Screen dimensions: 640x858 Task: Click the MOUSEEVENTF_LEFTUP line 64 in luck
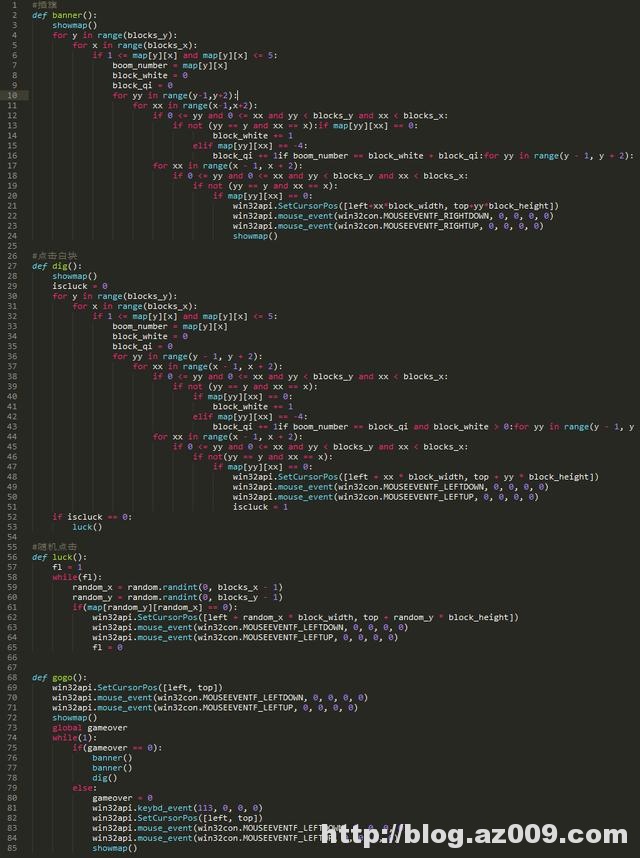(x=245, y=637)
